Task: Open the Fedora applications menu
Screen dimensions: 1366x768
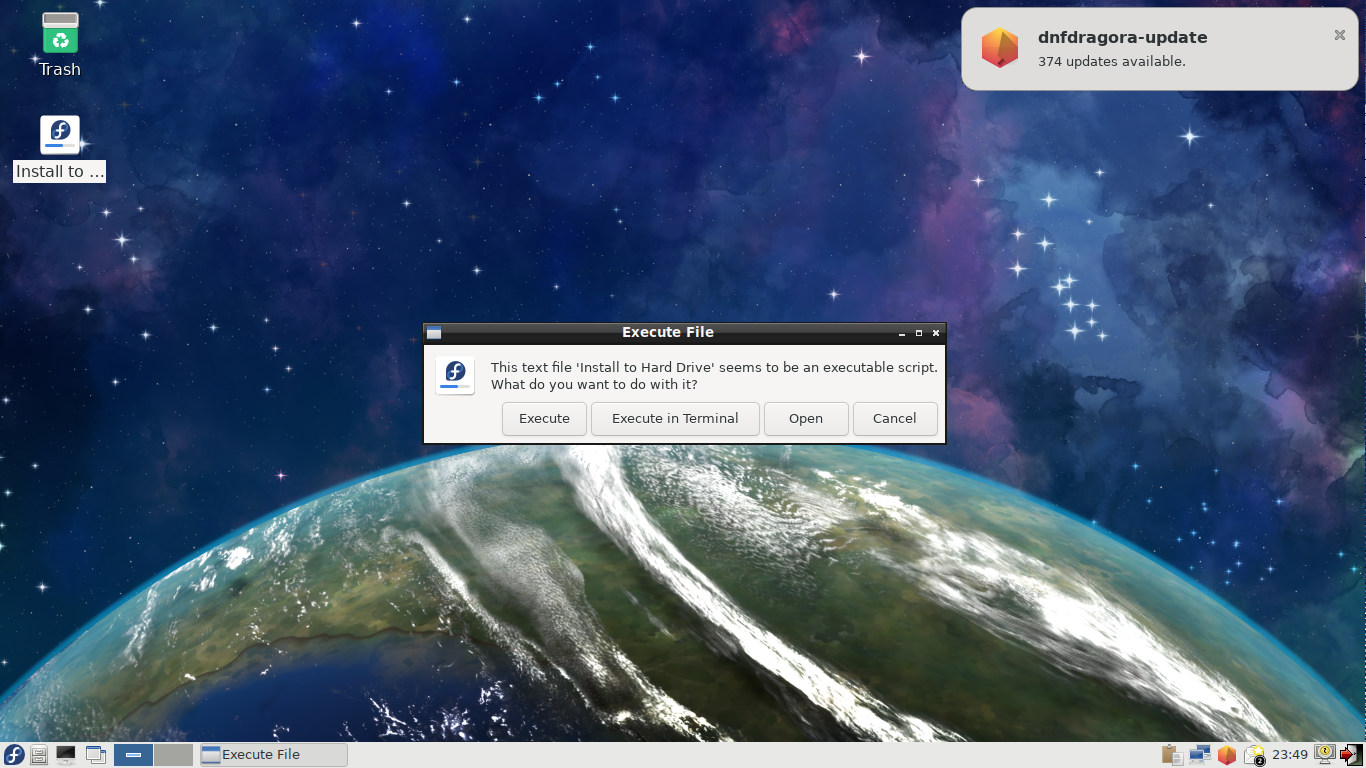Action: pos(14,755)
